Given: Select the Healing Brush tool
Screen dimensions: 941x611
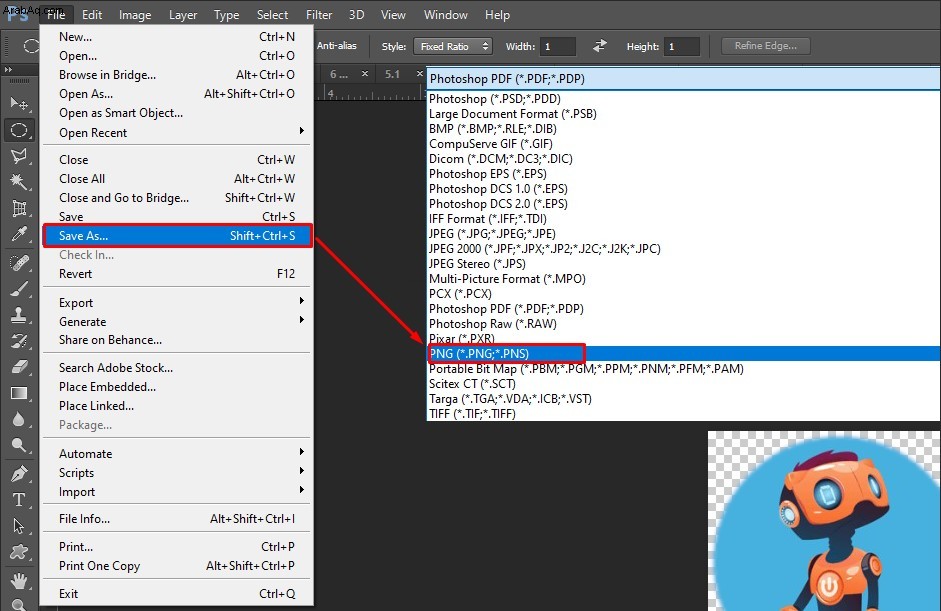Looking at the screenshot, I should [19, 262].
